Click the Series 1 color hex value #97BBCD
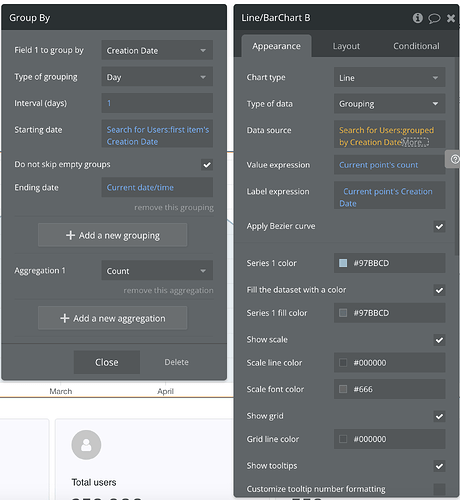Screen dimensions: 460x500 (371, 263)
